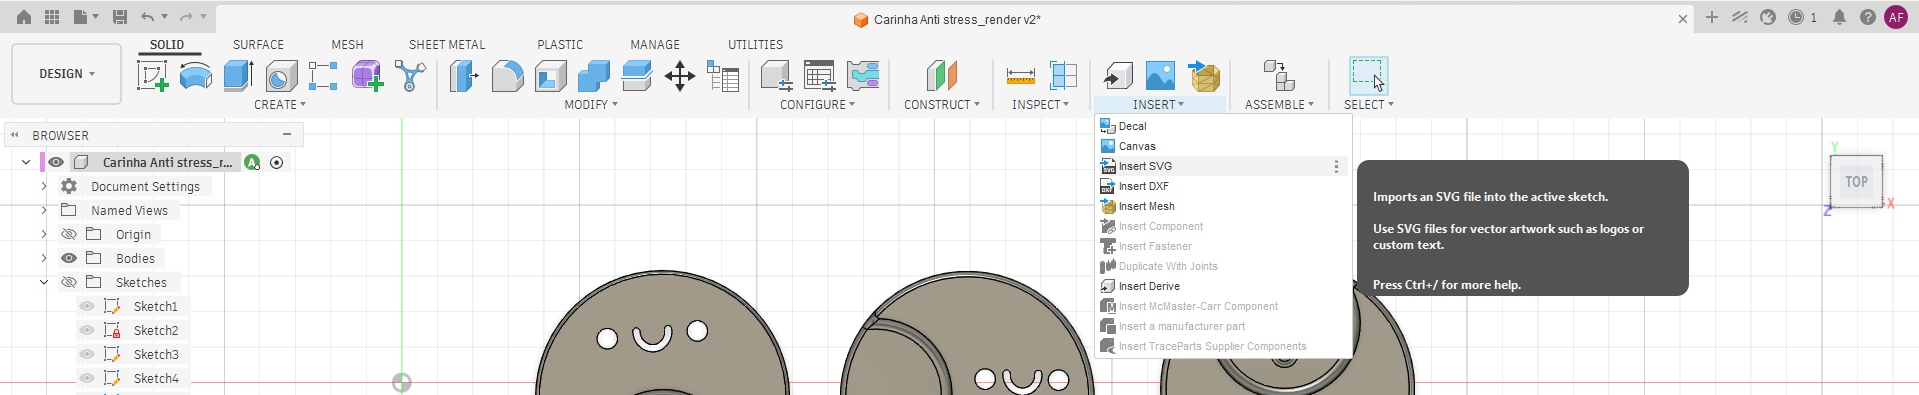Select the Create Base Feature purple icon

point(367,76)
